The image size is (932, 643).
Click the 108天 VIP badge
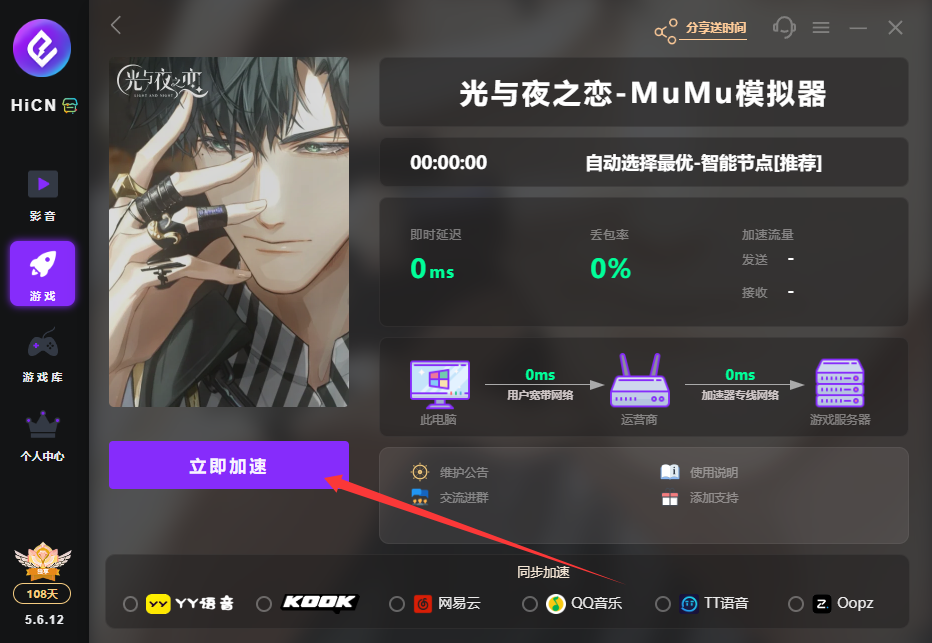point(42,594)
